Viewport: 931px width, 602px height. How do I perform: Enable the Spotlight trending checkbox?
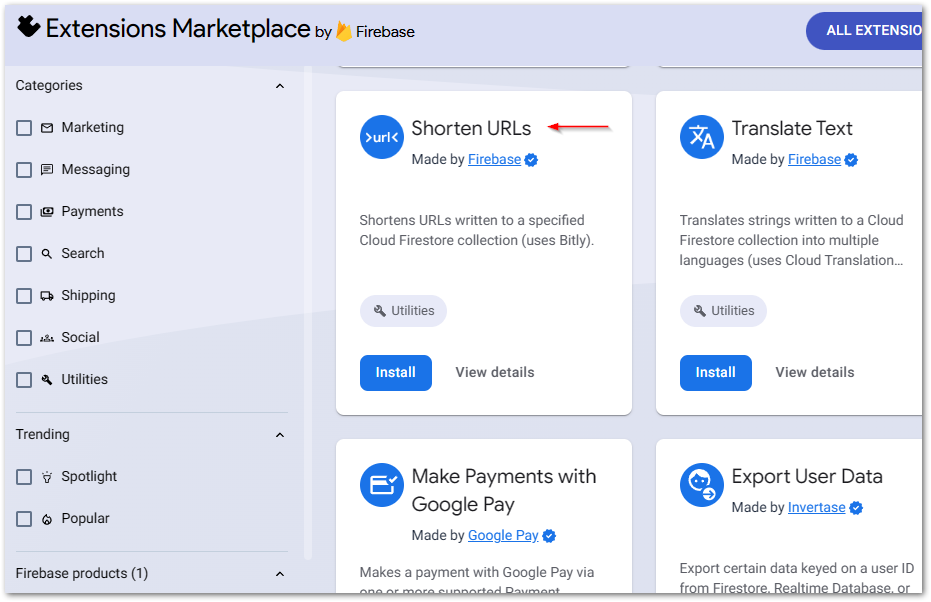24,477
